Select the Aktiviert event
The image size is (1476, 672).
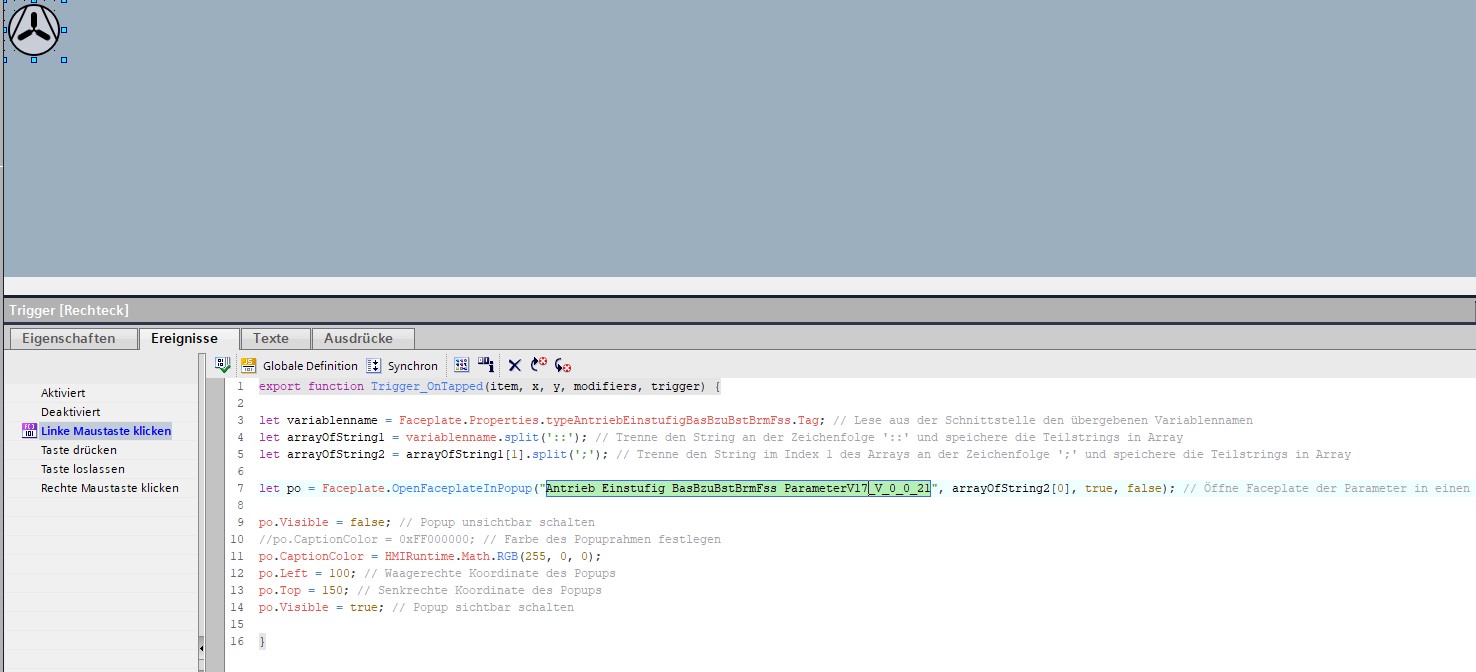coord(63,393)
